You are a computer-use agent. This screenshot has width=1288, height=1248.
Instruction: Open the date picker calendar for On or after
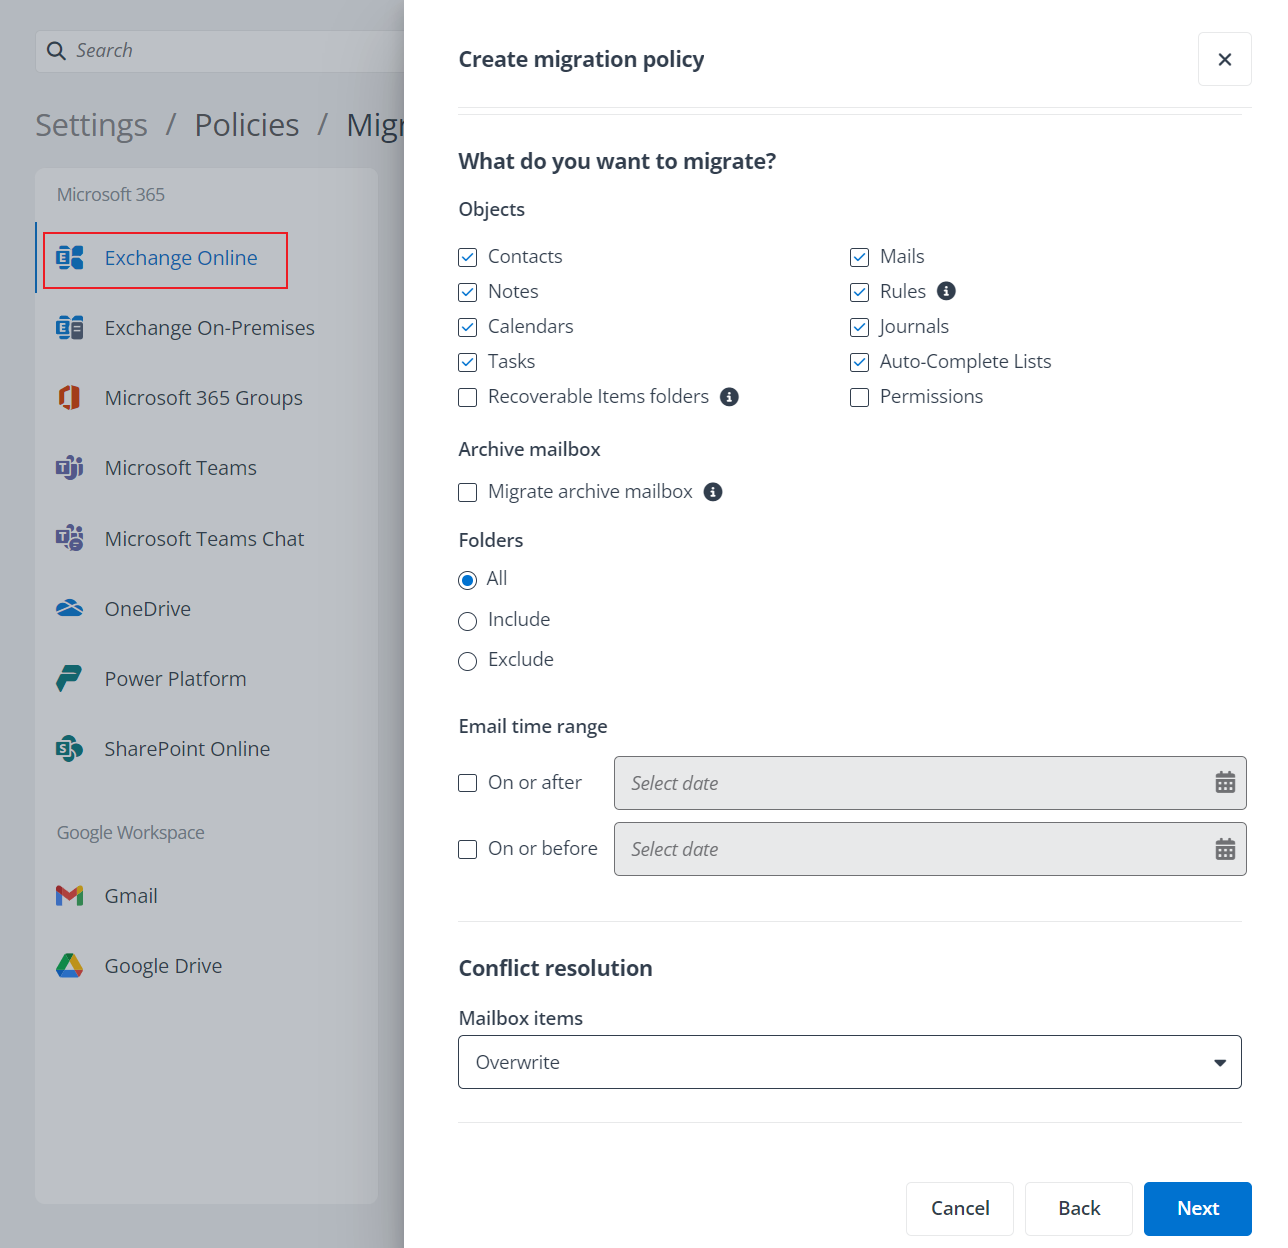point(1225,782)
